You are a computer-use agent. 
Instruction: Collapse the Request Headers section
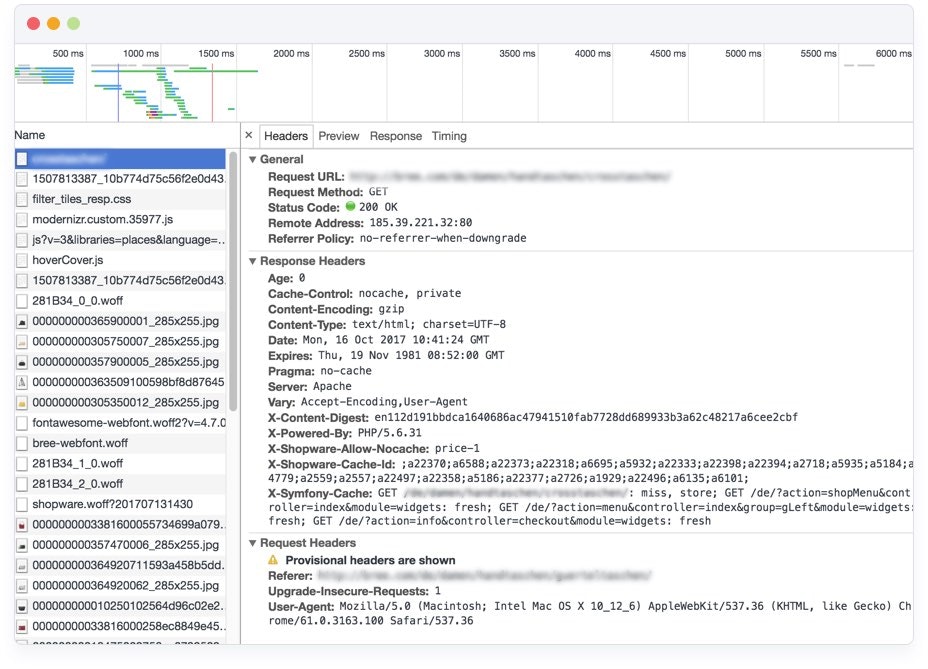252,543
